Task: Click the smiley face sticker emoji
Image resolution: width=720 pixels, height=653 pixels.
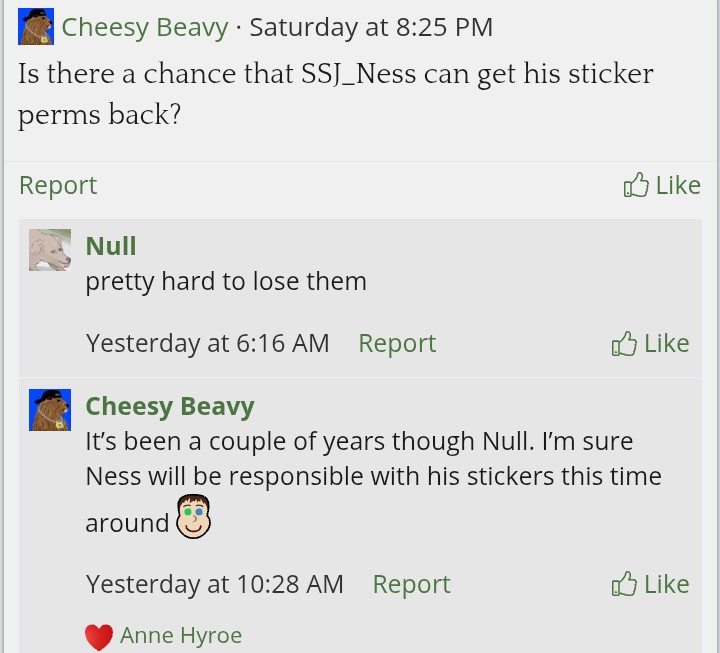Action: 195,516
